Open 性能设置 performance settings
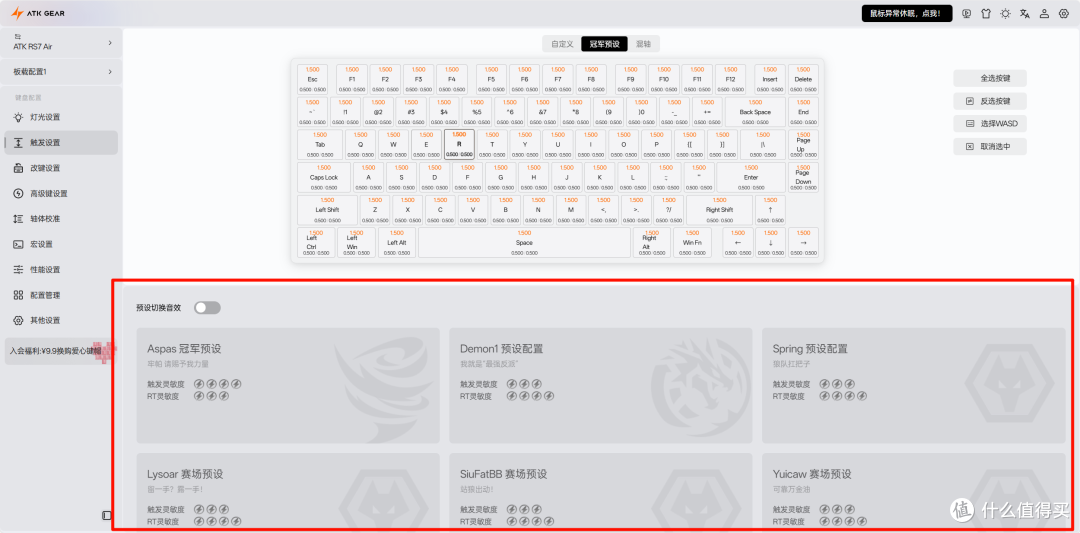 [x=61, y=270]
